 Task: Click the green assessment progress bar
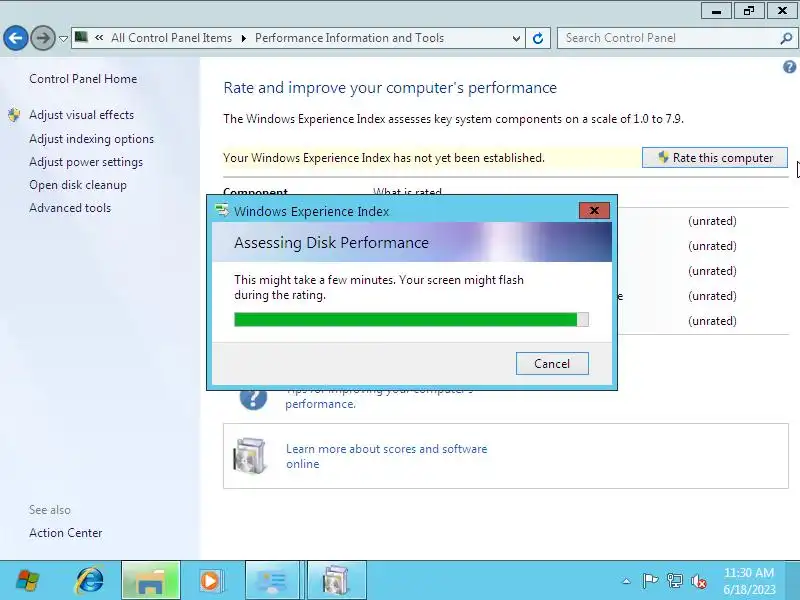pyautogui.click(x=411, y=320)
